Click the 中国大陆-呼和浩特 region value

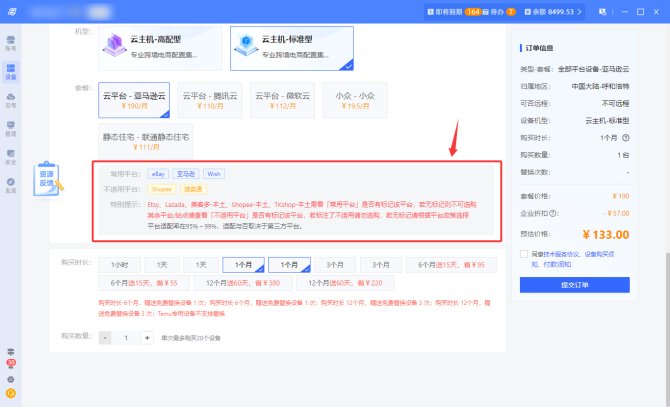click(x=600, y=86)
